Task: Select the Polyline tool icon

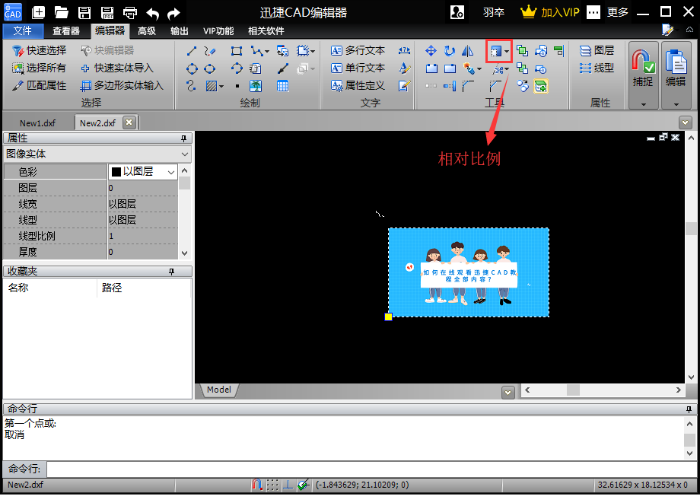Action: (256, 51)
